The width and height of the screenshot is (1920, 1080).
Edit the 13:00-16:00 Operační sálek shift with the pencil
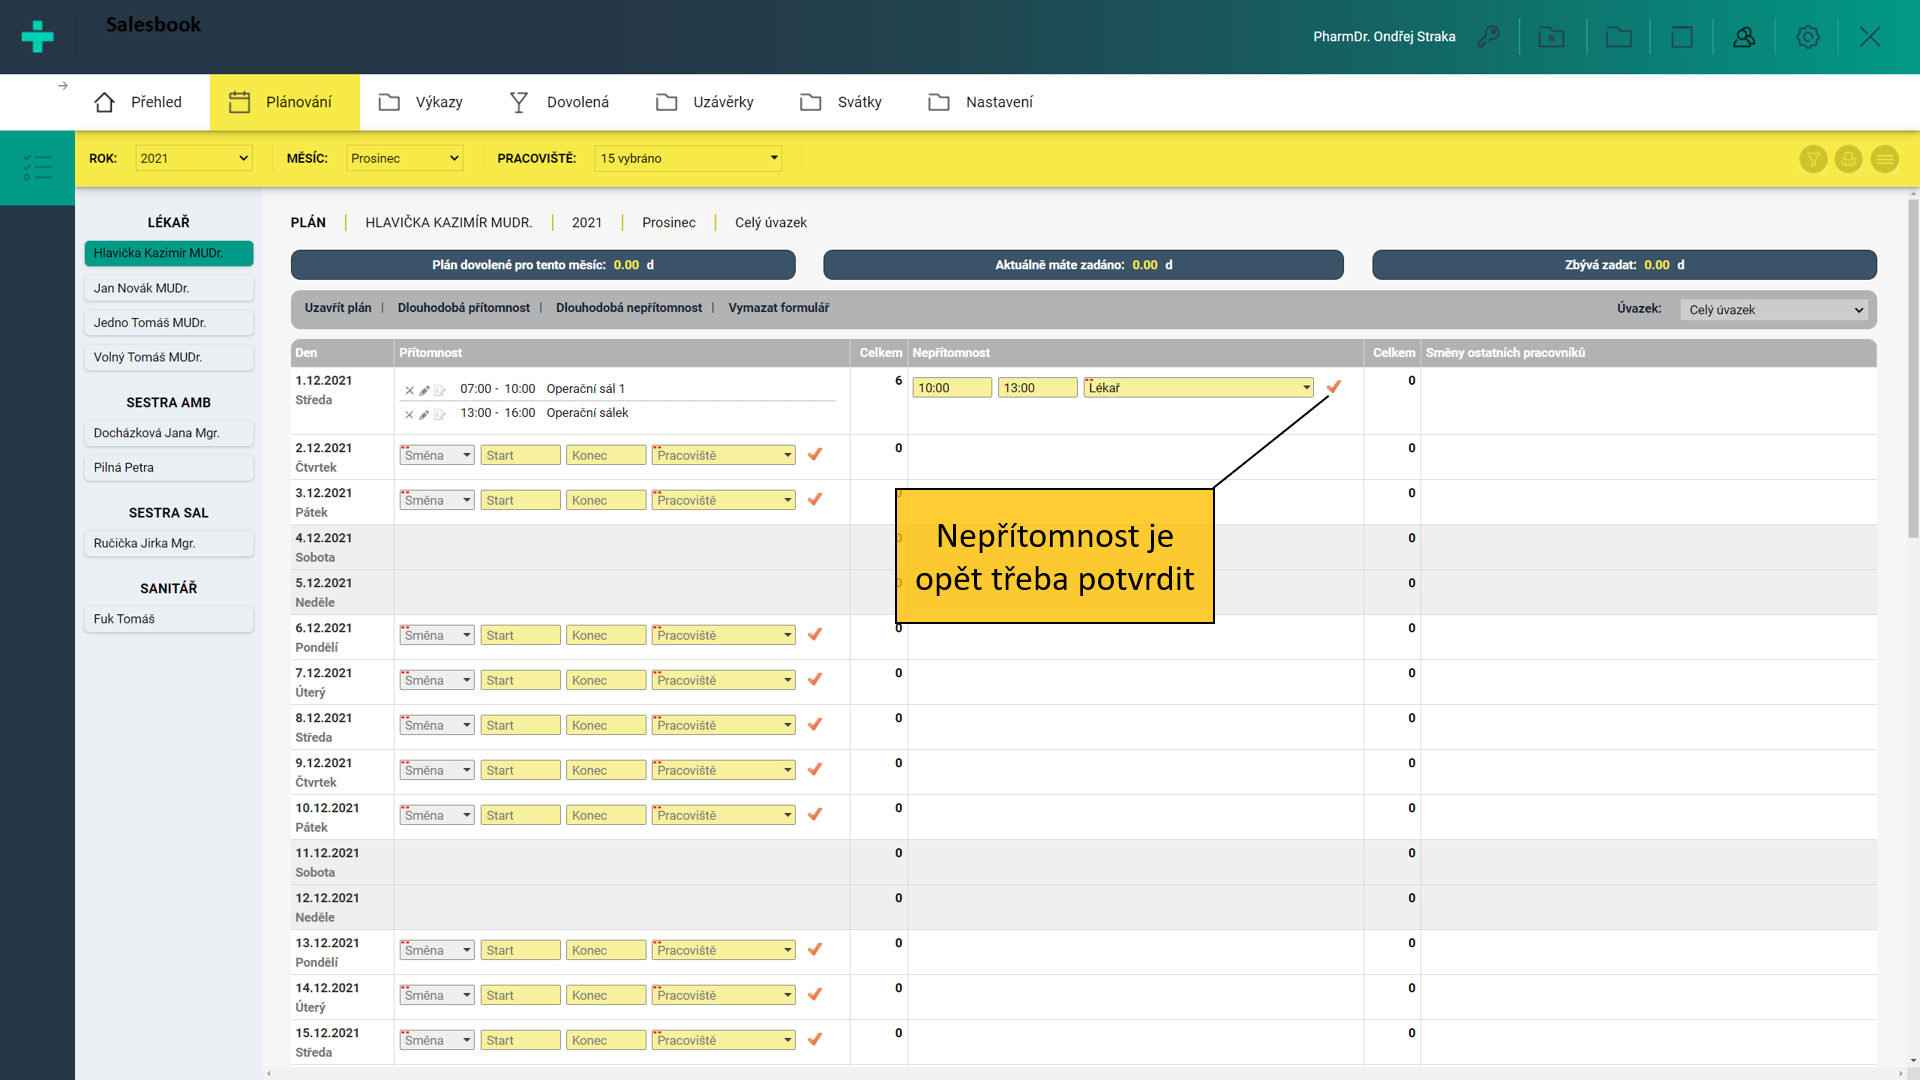pos(424,414)
